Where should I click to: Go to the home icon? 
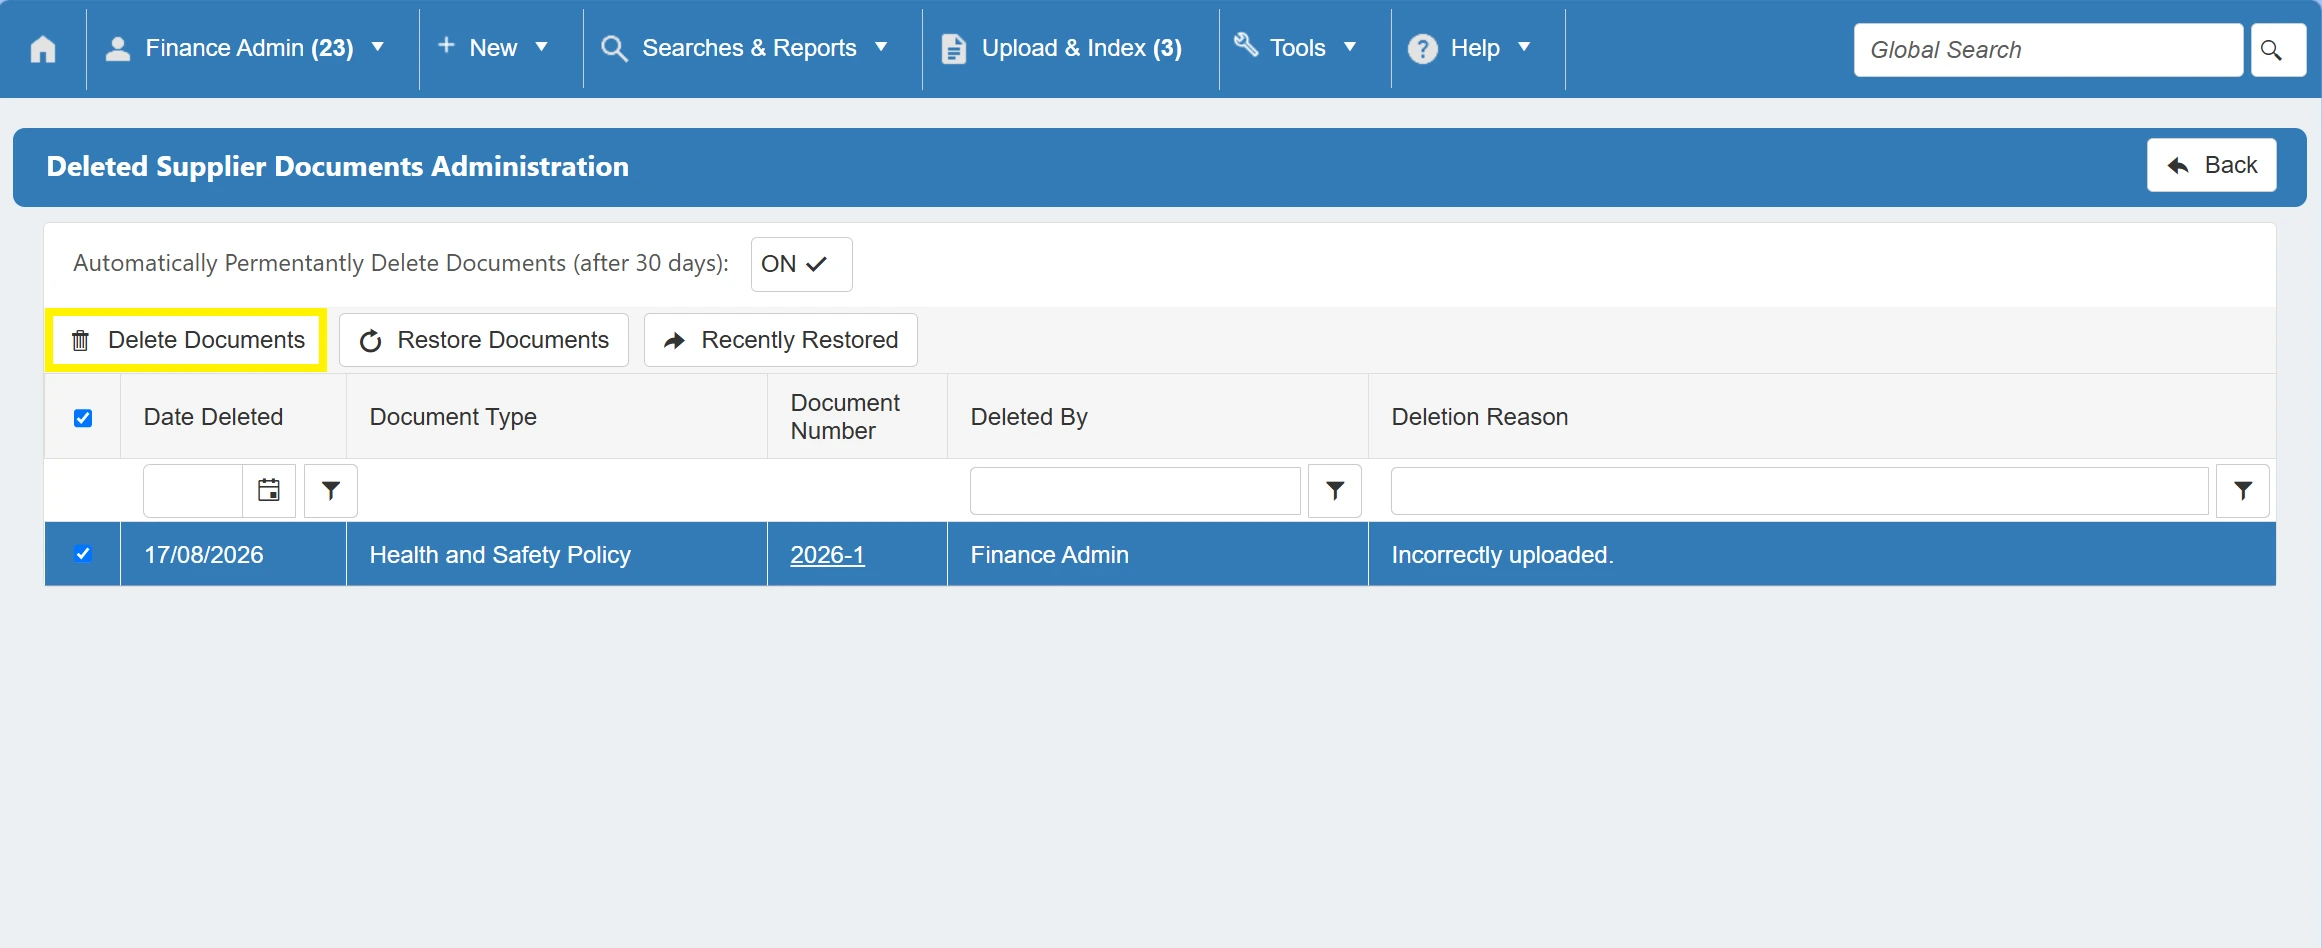pos(43,49)
